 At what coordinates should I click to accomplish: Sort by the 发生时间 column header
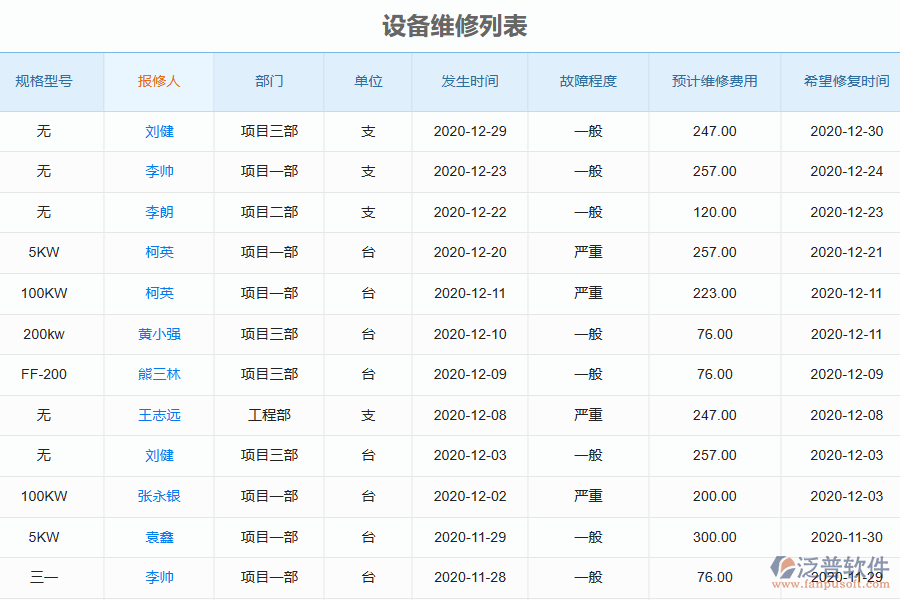pos(470,83)
